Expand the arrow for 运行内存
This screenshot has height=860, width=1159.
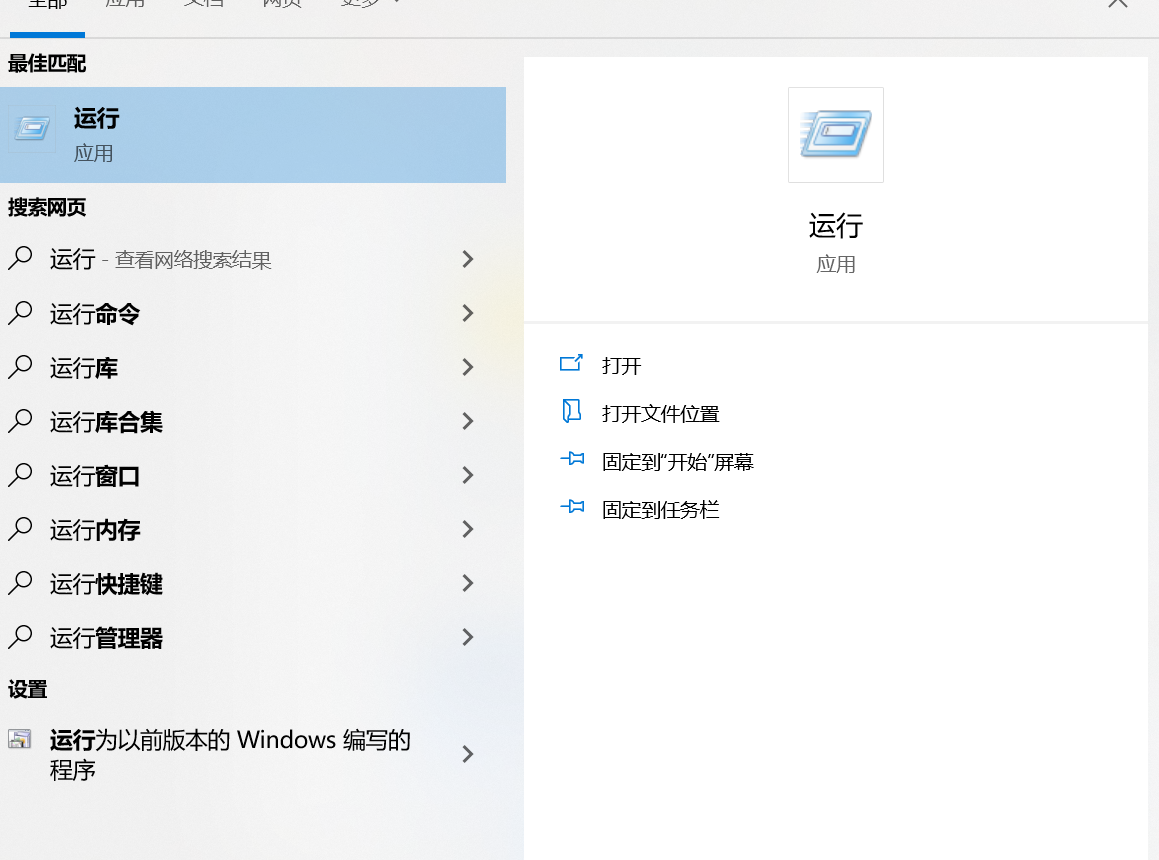coord(467,529)
